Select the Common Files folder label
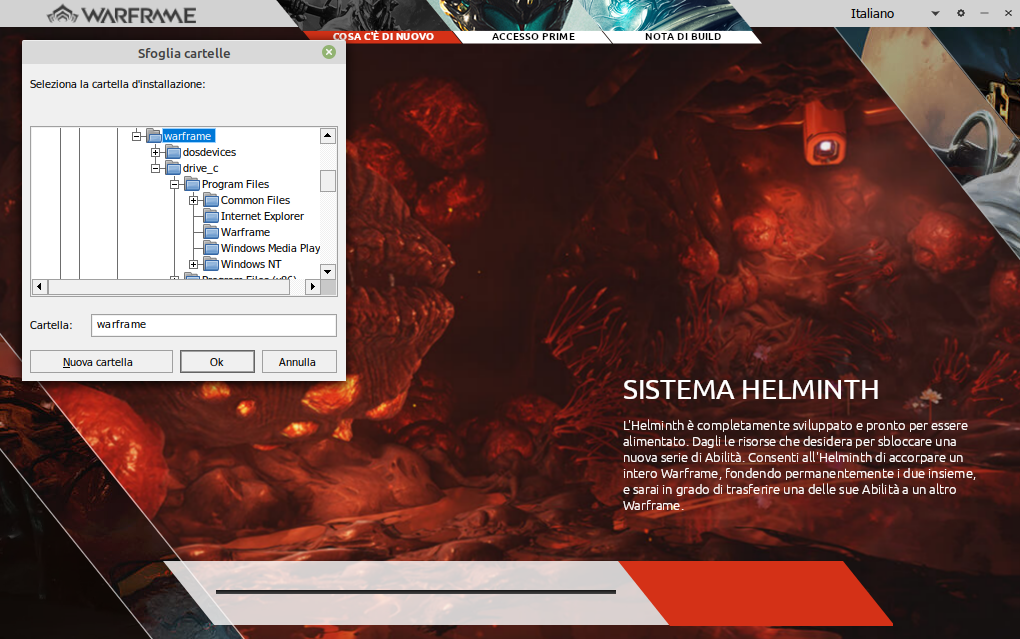 (256, 200)
